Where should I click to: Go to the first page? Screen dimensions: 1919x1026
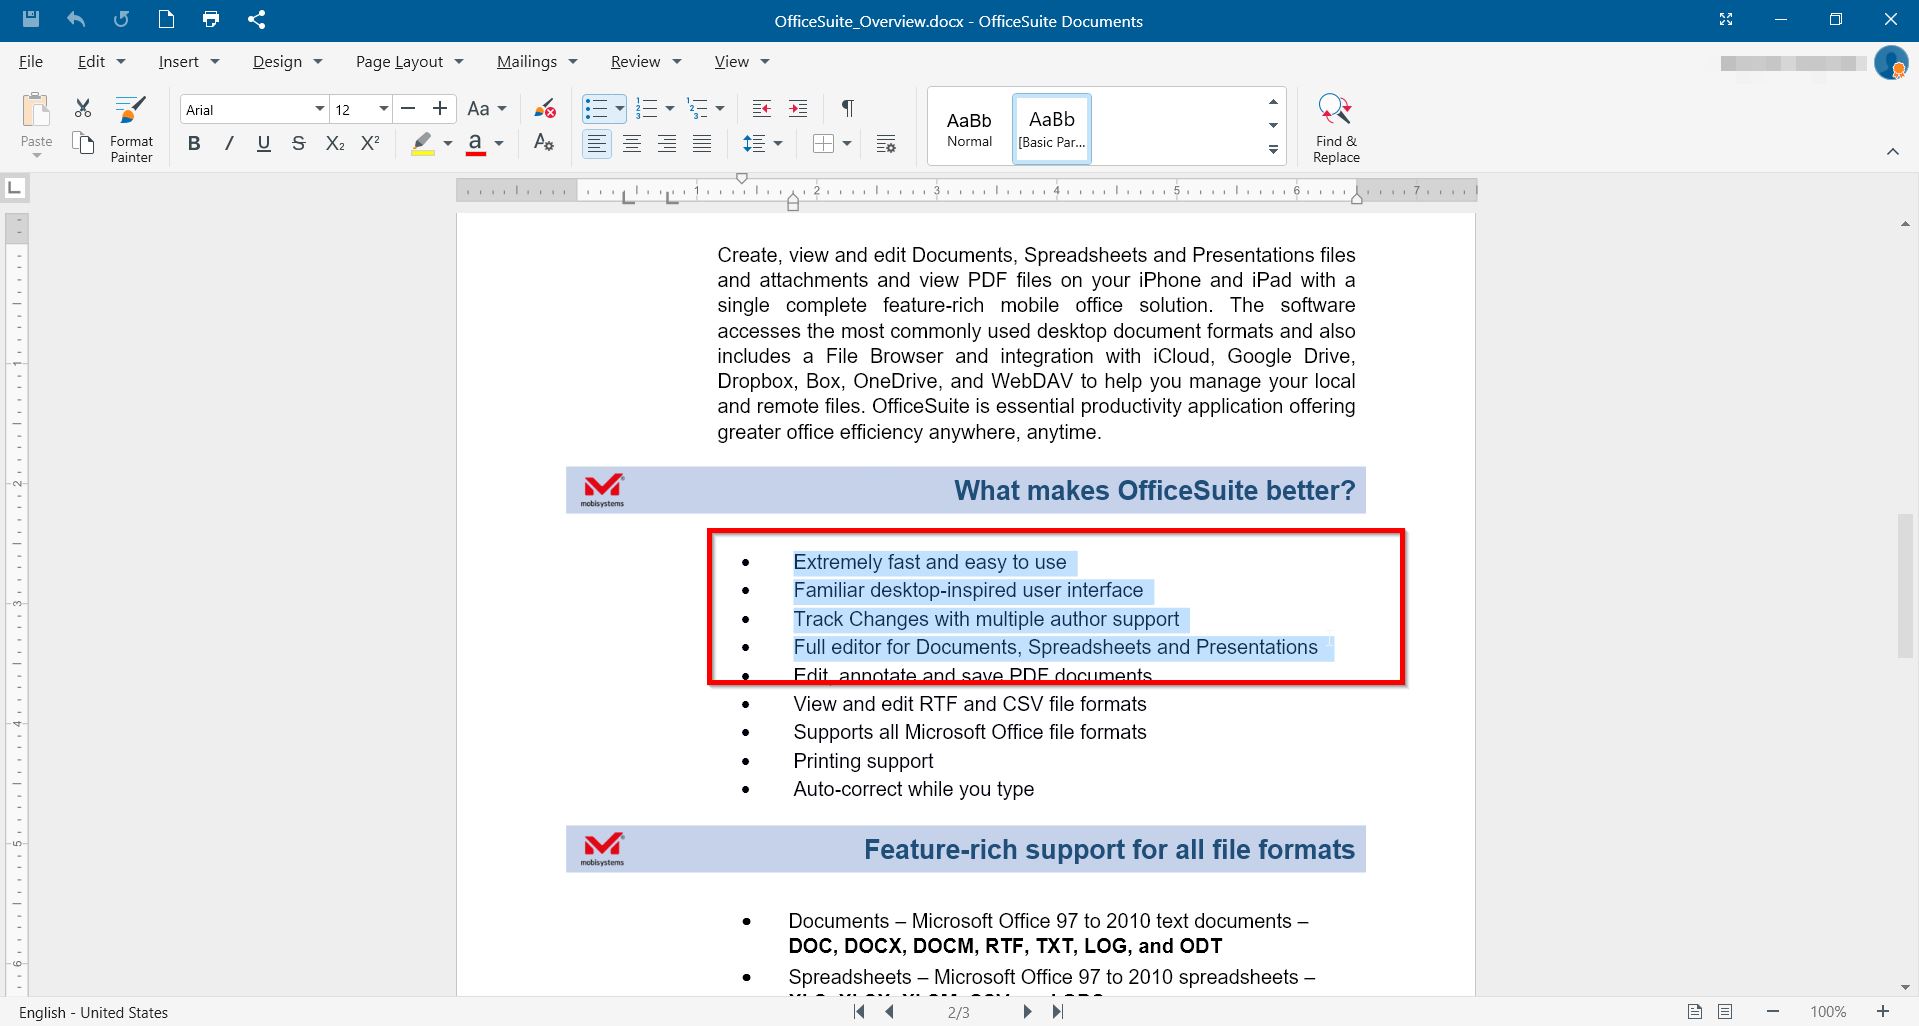point(859,1012)
